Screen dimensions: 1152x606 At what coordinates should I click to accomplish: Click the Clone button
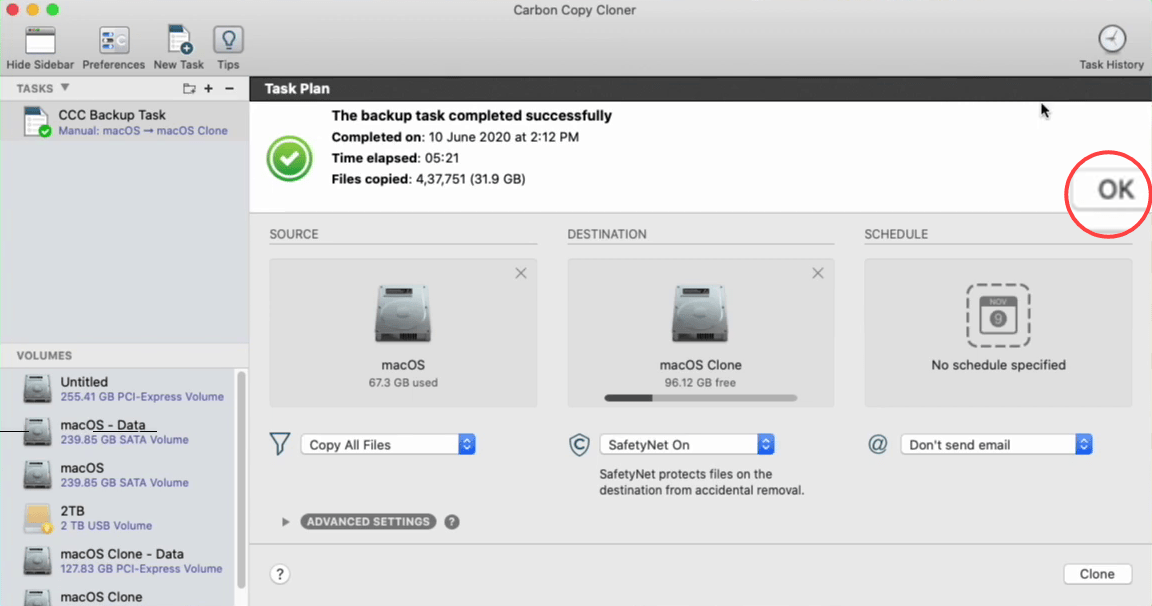1097,574
